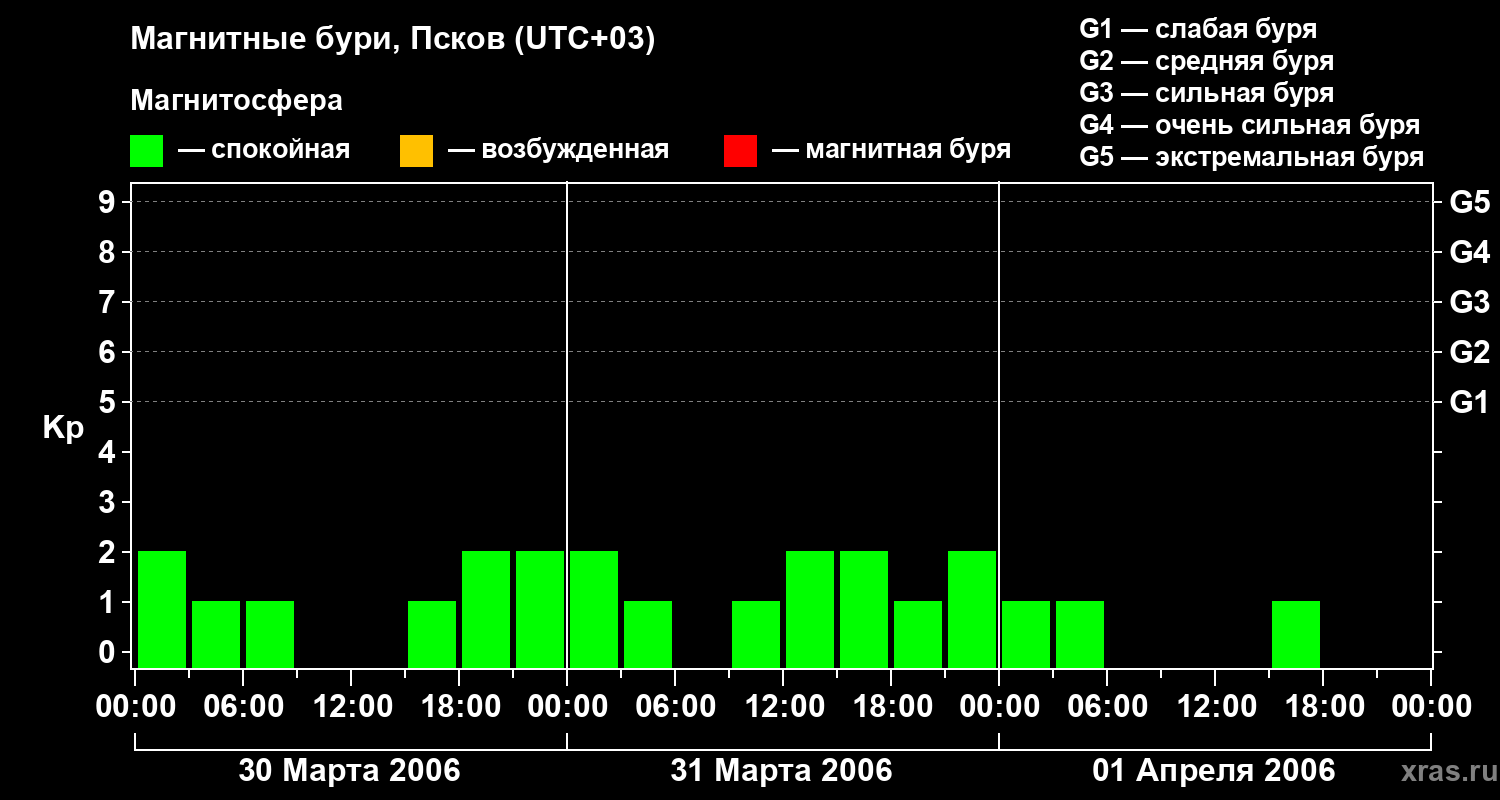Click the 31 March 21:00–00:00 bar
This screenshot has height=800, width=1500.
[x=972, y=609]
